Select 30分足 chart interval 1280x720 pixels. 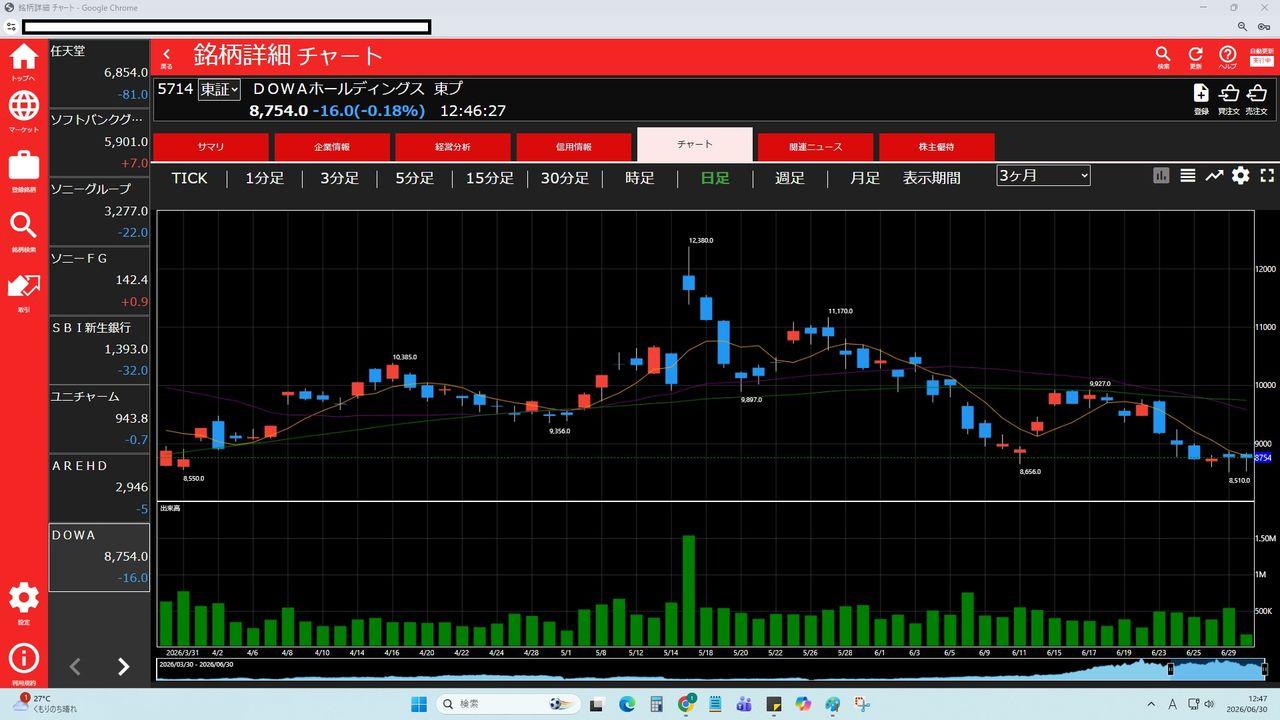pyautogui.click(x=565, y=178)
